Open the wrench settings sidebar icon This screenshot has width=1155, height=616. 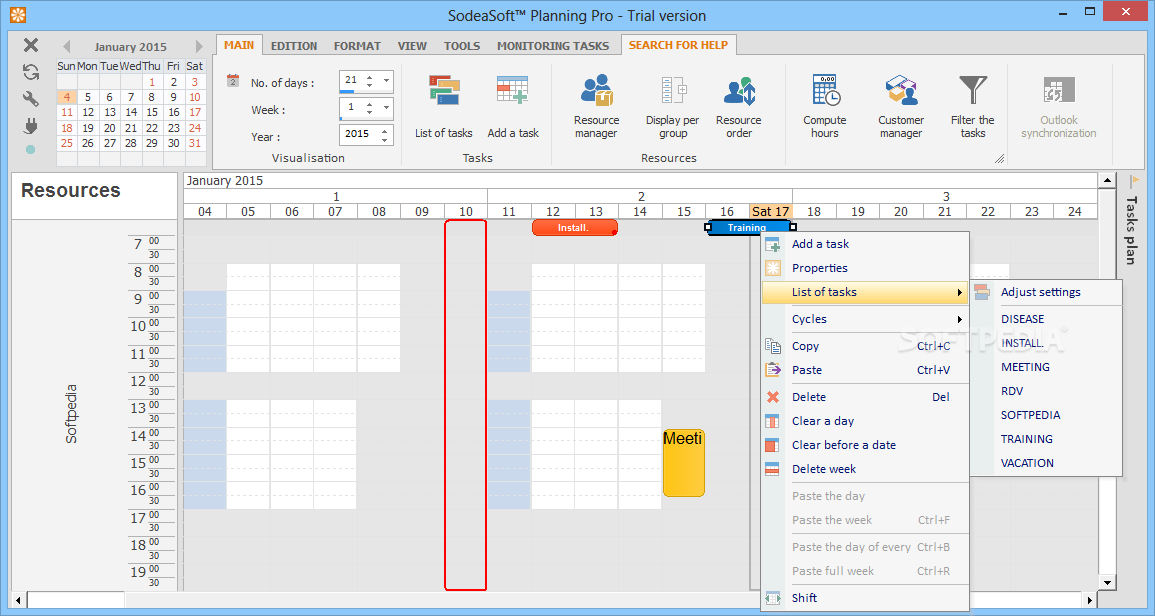click(x=31, y=99)
